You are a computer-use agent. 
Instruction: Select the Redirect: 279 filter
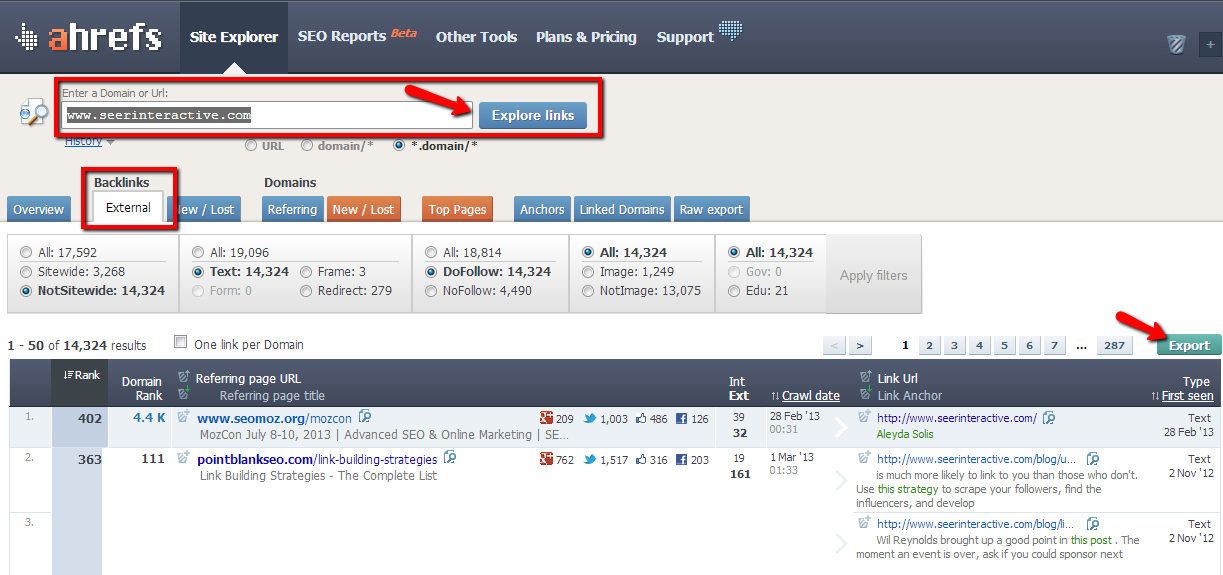(x=307, y=291)
